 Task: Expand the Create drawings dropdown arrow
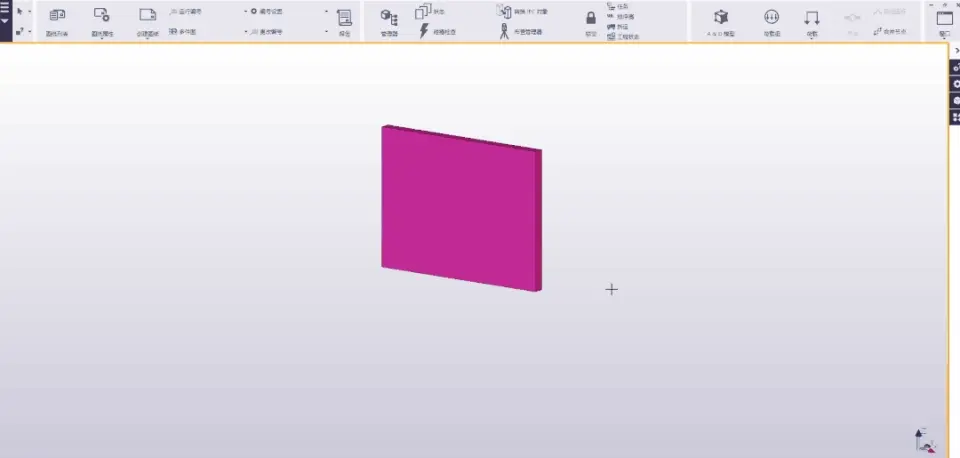[x=148, y=40]
